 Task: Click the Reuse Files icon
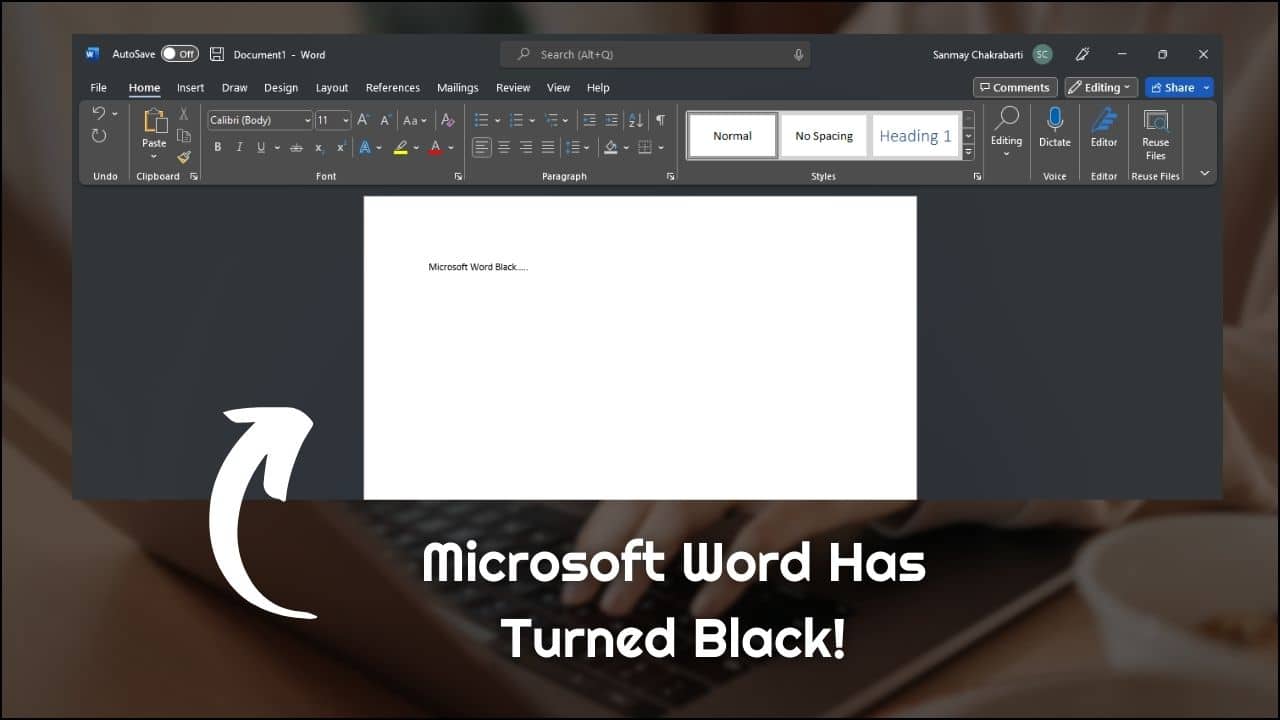[1156, 119]
